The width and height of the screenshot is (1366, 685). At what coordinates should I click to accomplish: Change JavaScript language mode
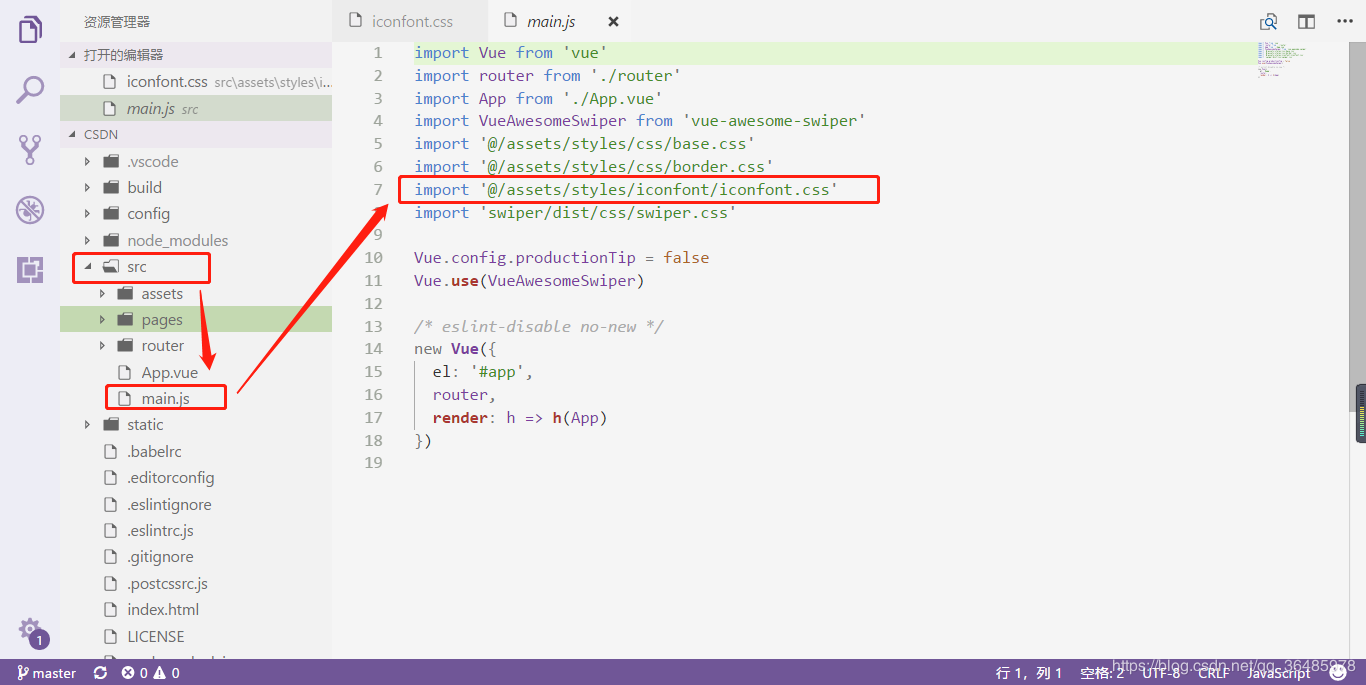pyautogui.click(x=1279, y=673)
